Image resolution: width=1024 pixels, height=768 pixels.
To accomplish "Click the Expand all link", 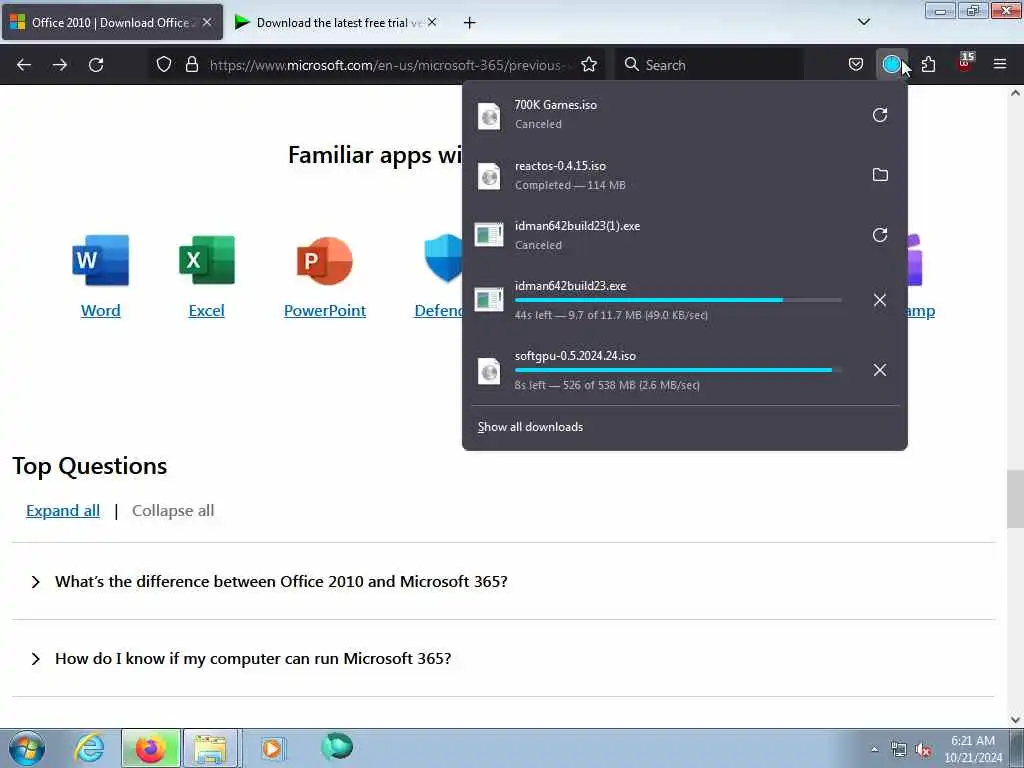I will click(x=63, y=511).
